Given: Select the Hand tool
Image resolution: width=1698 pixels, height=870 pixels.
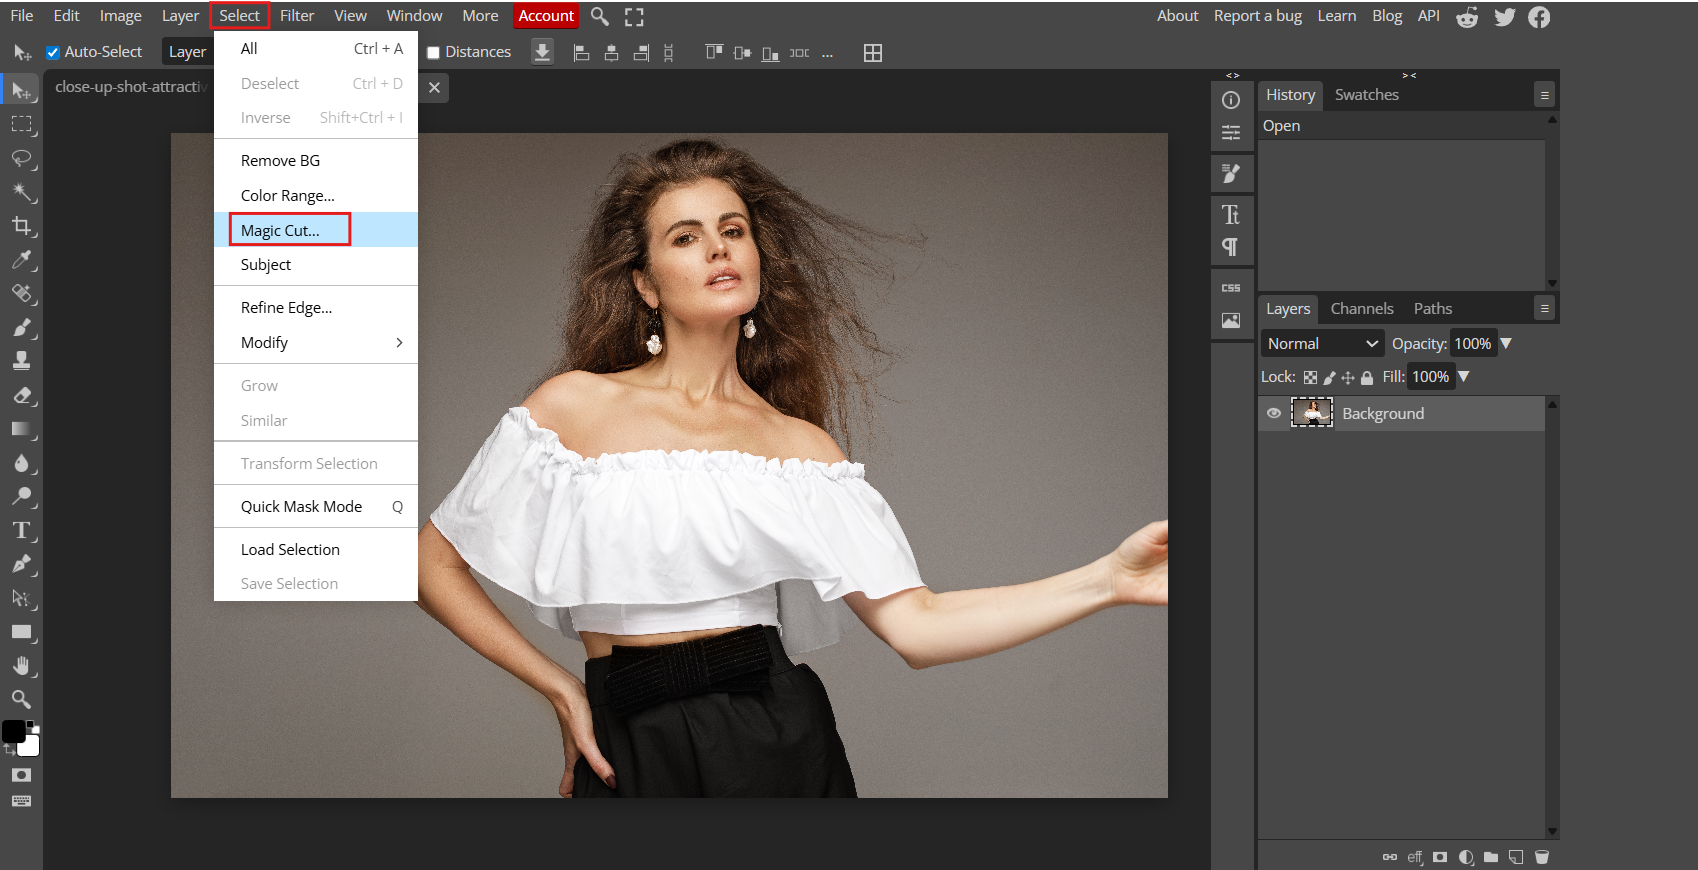Looking at the screenshot, I should [x=21, y=666].
